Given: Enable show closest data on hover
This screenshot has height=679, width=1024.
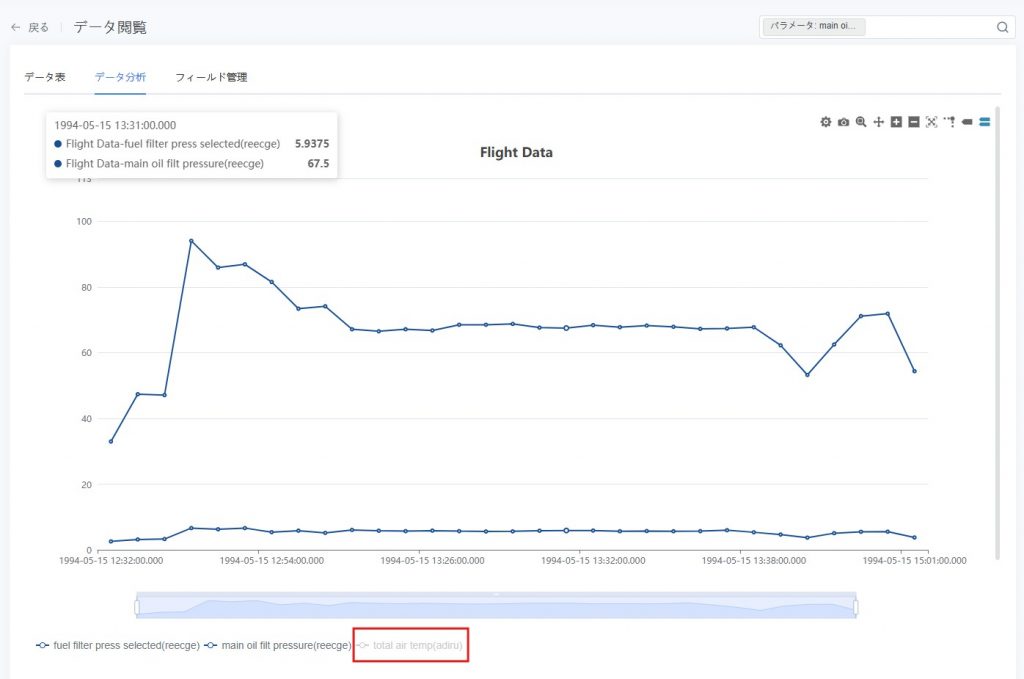Looking at the screenshot, I should tap(967, 122).
